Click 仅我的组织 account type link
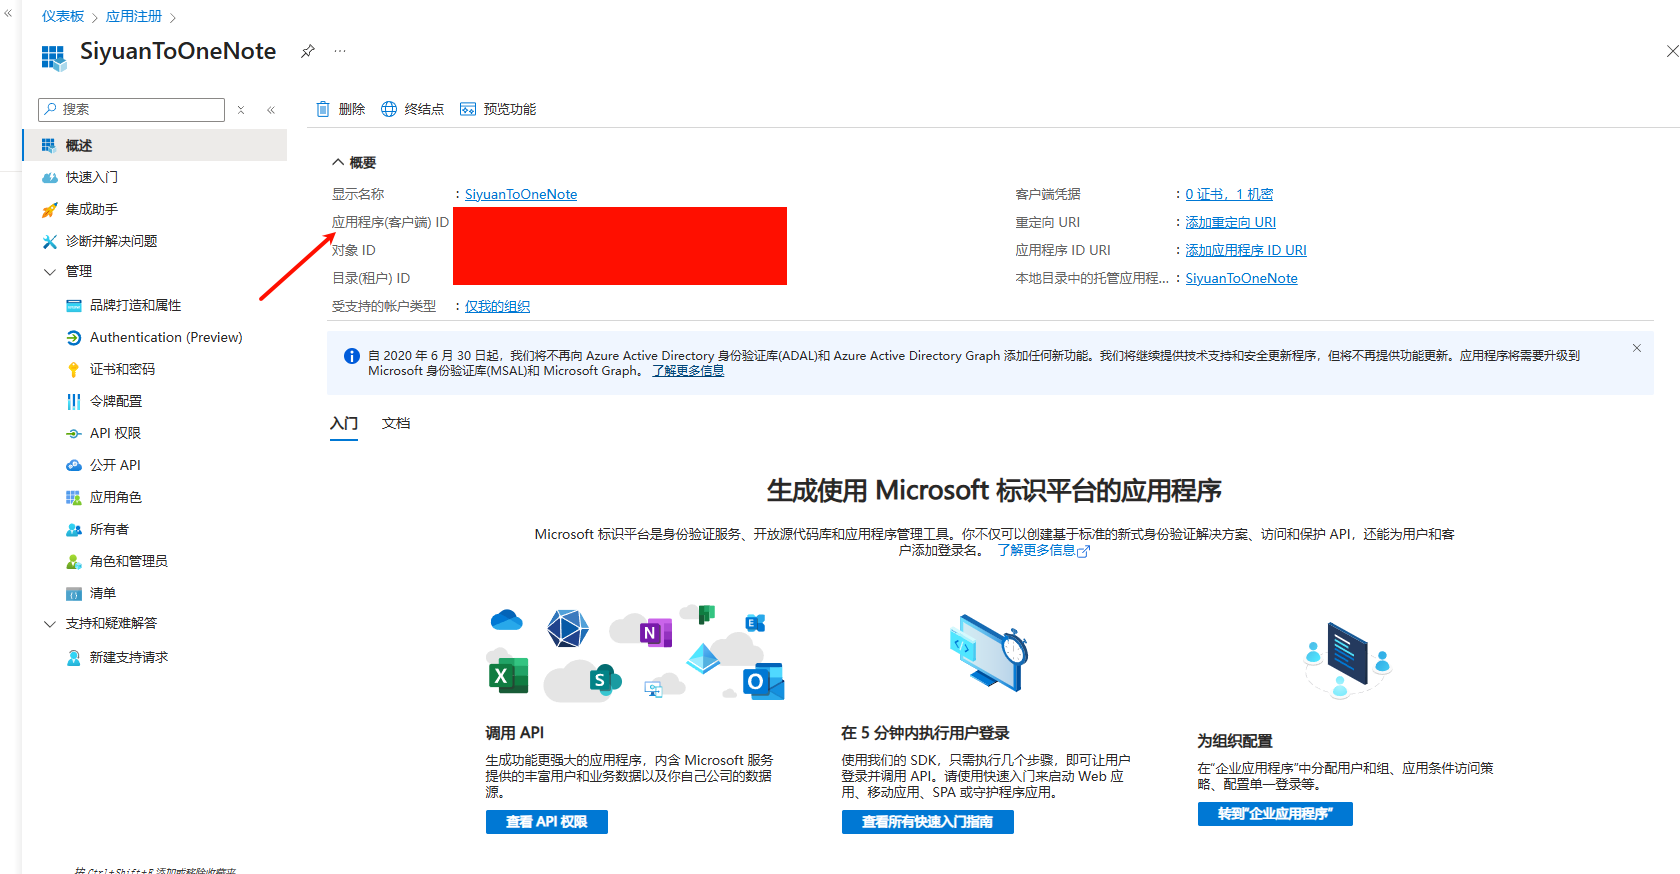This screenshot has height=874, width=1680. click(497, 306)
